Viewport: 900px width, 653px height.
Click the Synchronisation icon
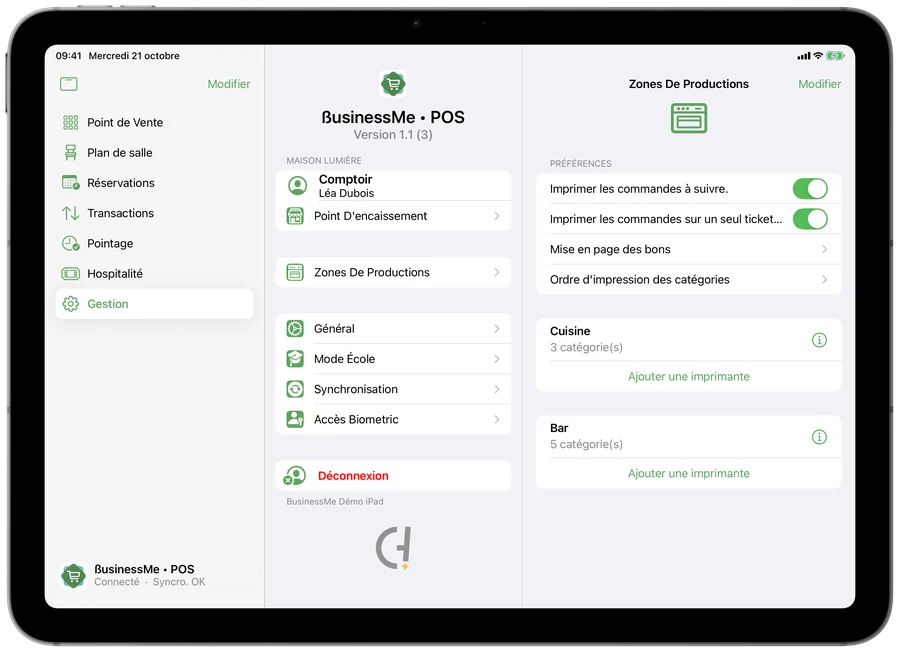tap(295, 390)
